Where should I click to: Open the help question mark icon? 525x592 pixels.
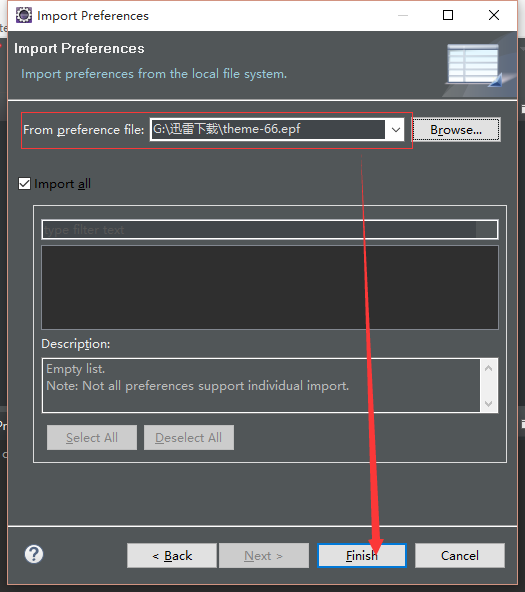coord(34,554)
